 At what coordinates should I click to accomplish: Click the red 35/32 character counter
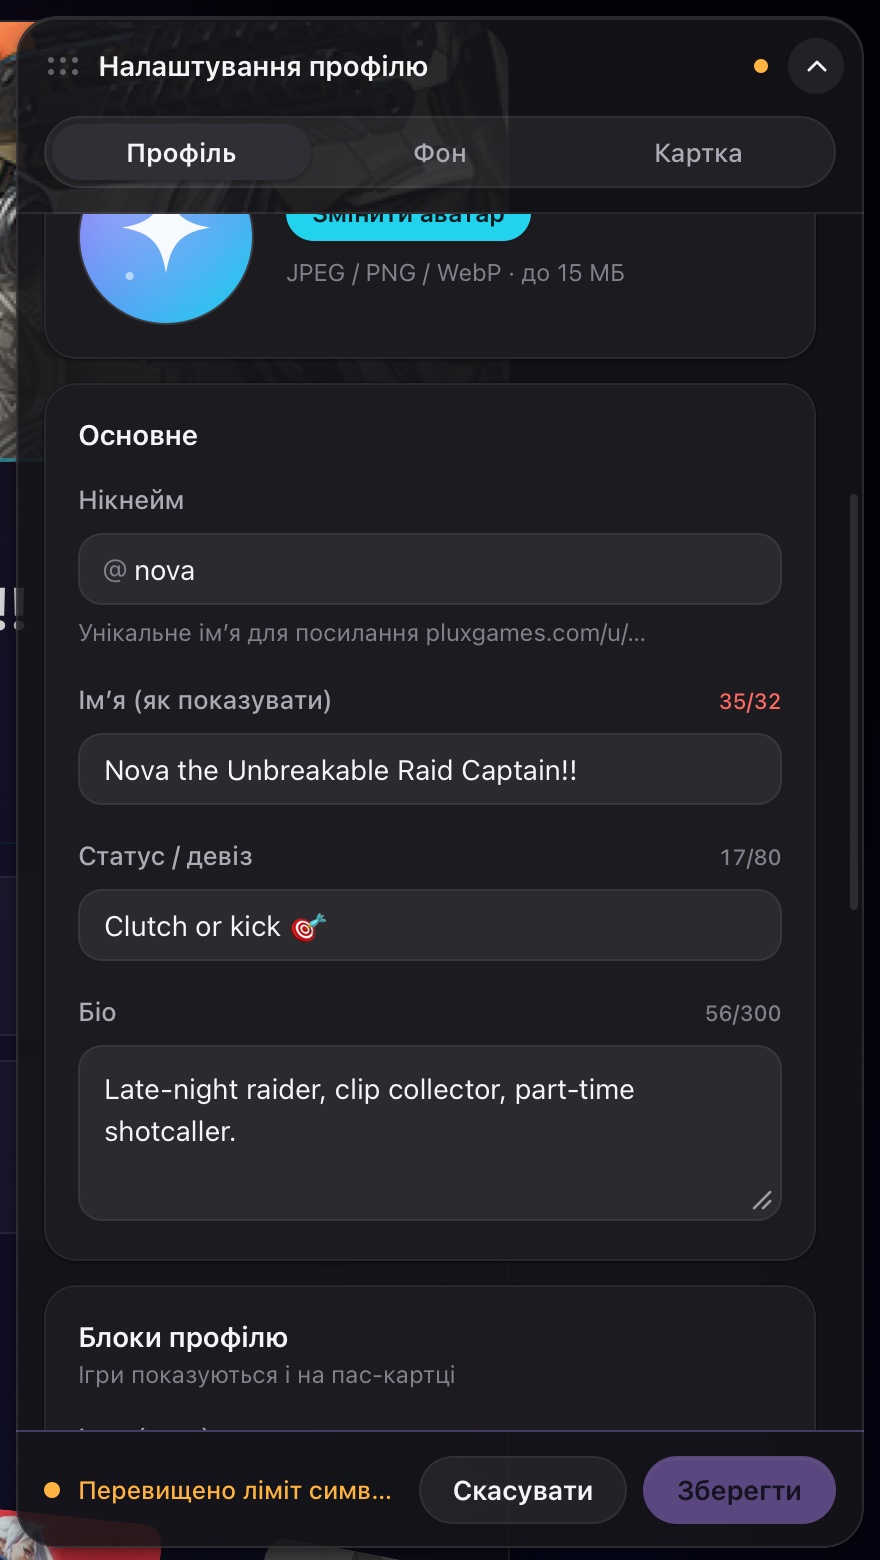click(750, 701)
